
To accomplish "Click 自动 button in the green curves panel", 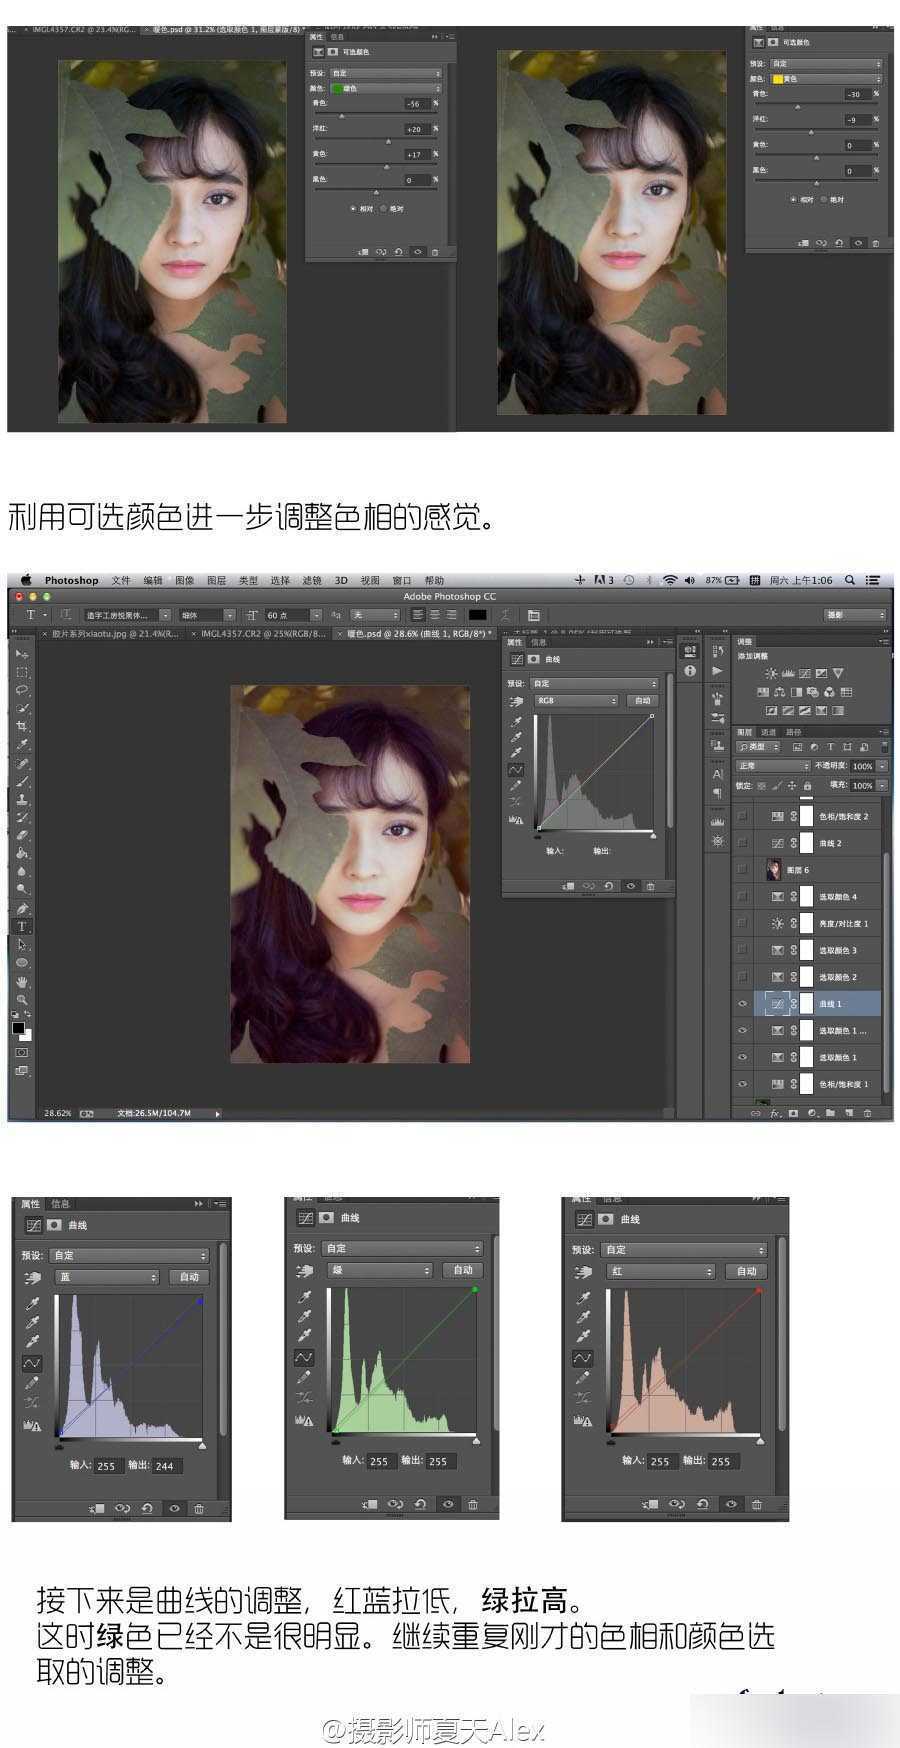I will pos(463,1270).
